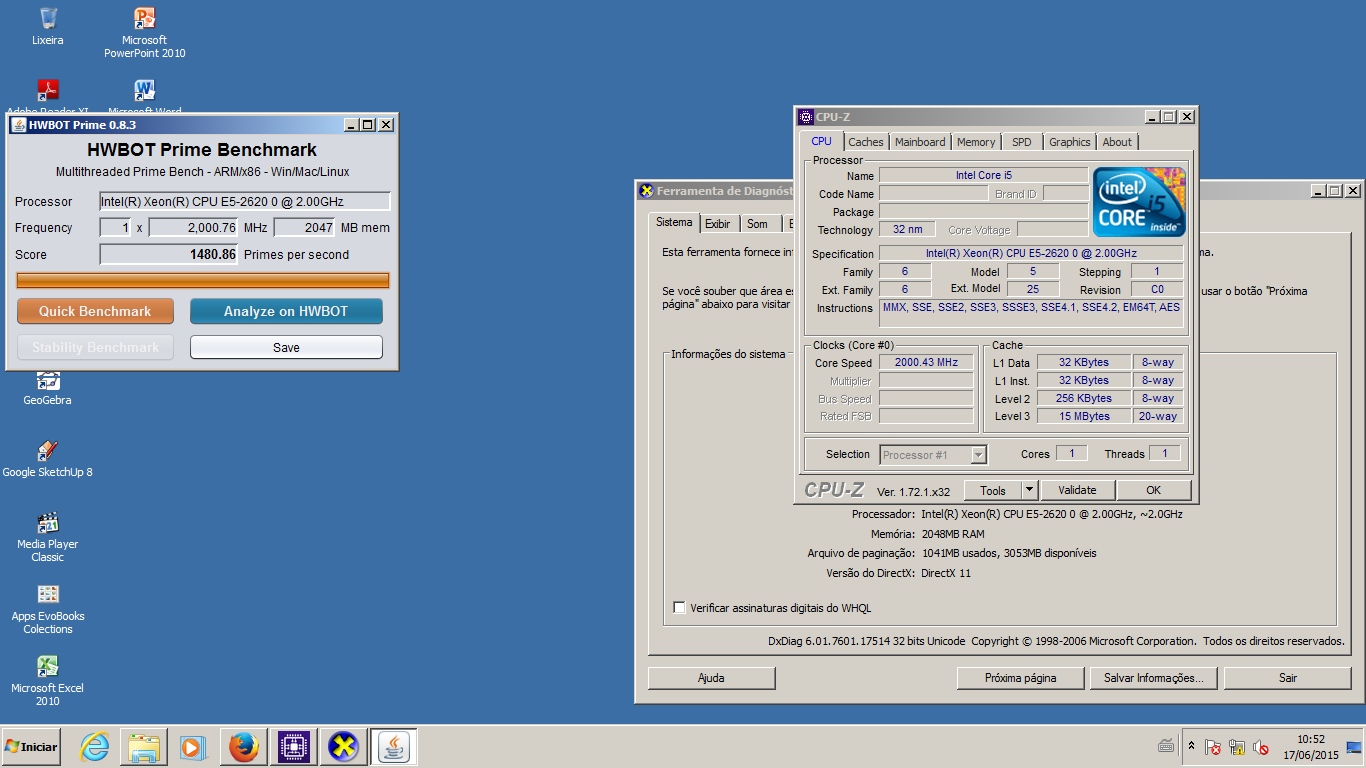The height and width of the screenshot is (768, 1366).
Task: Click the Iniciar start button
Action: (30, 747)
